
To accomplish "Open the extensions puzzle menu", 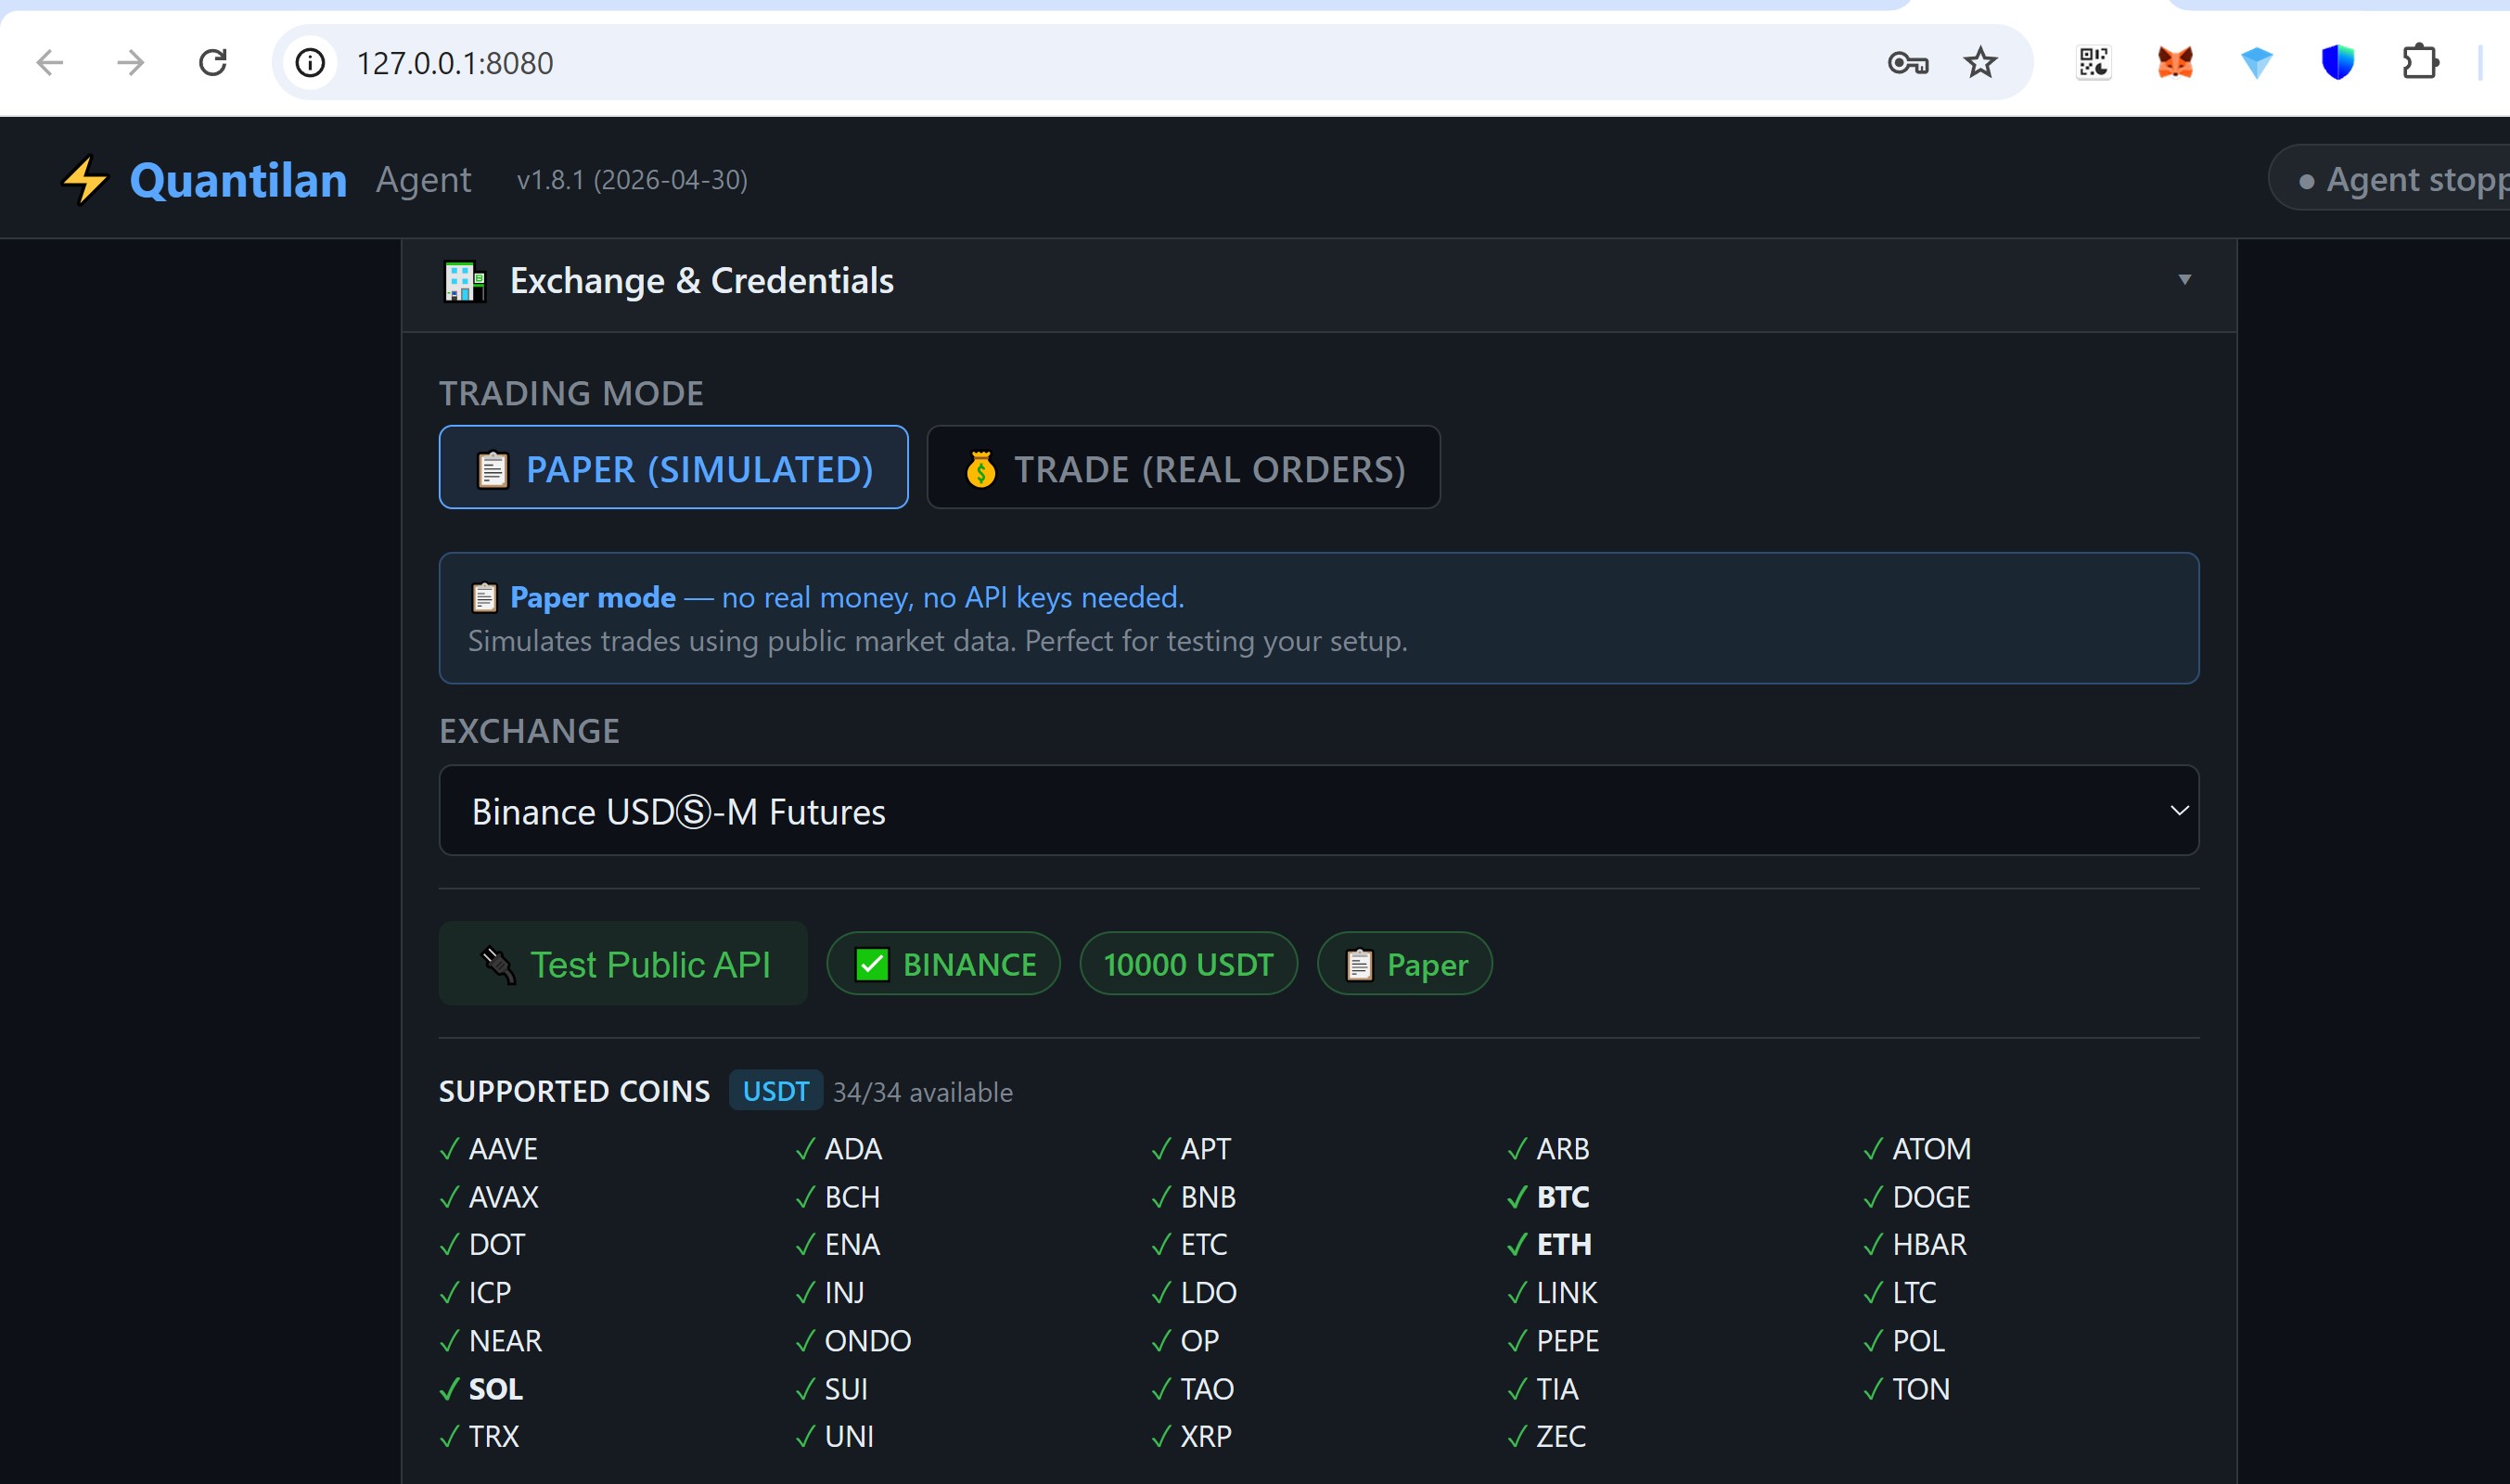I will pos(2420,63).
